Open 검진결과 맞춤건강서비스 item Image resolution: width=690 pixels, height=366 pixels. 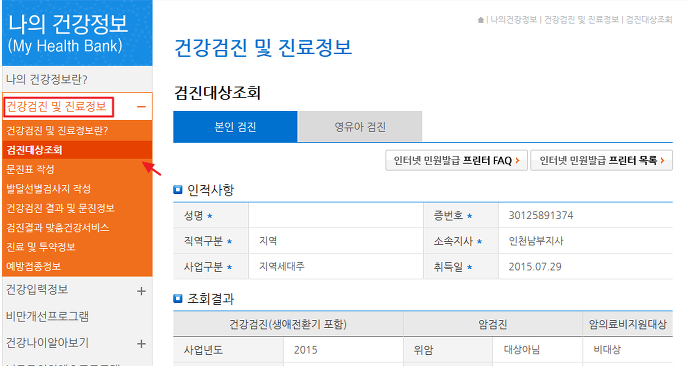[58, 227]
